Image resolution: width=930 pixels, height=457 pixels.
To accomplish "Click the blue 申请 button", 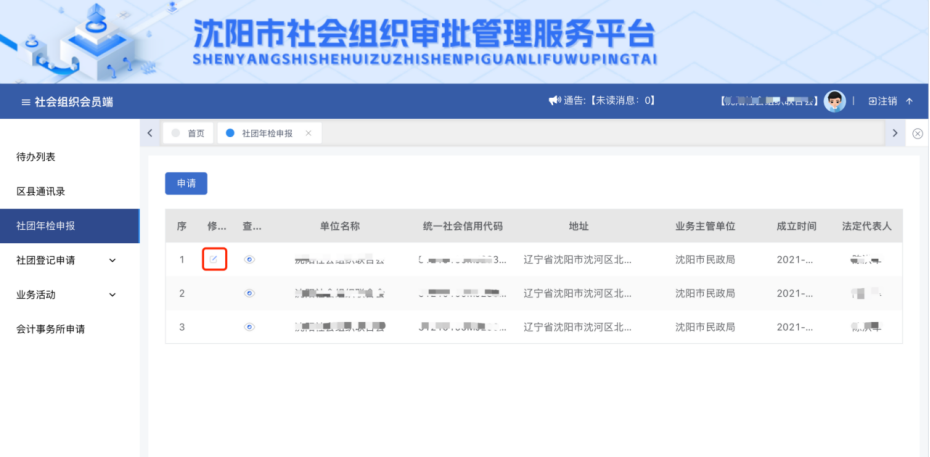I will click(185, 184).
